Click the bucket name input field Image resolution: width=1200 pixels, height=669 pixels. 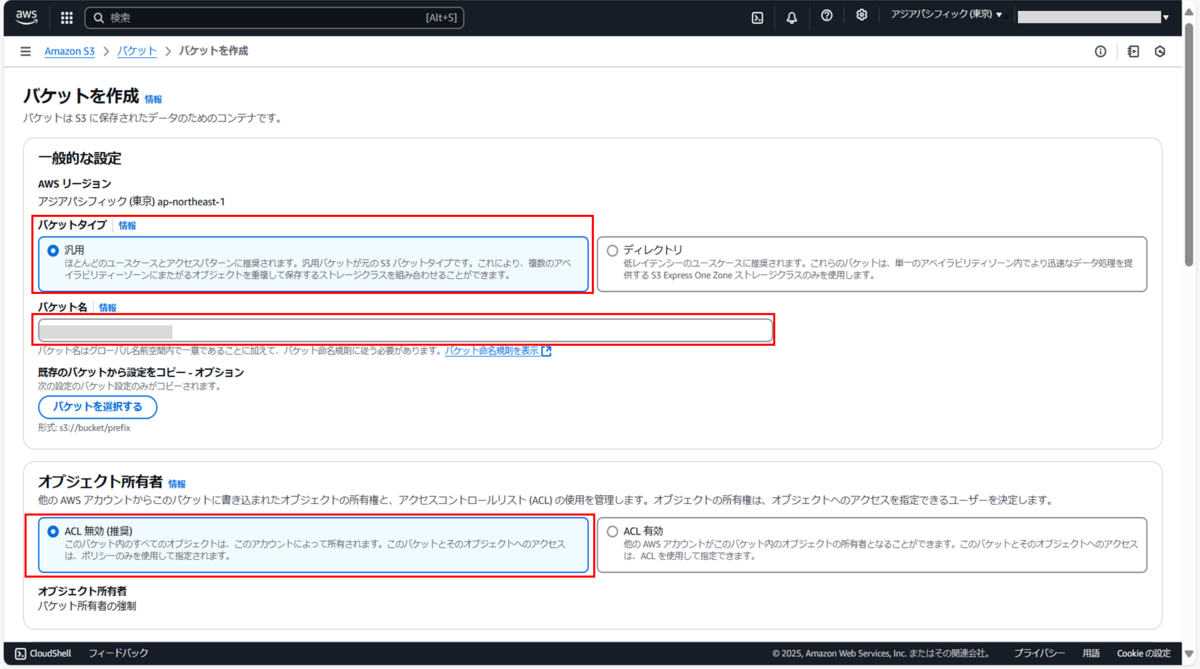[405, 330]
